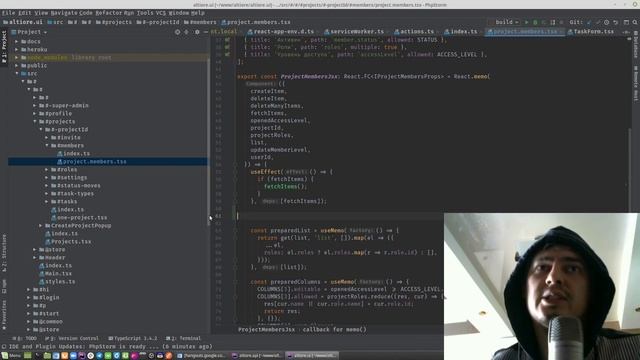Locate current file in Project panel

(x=177, y=32)
